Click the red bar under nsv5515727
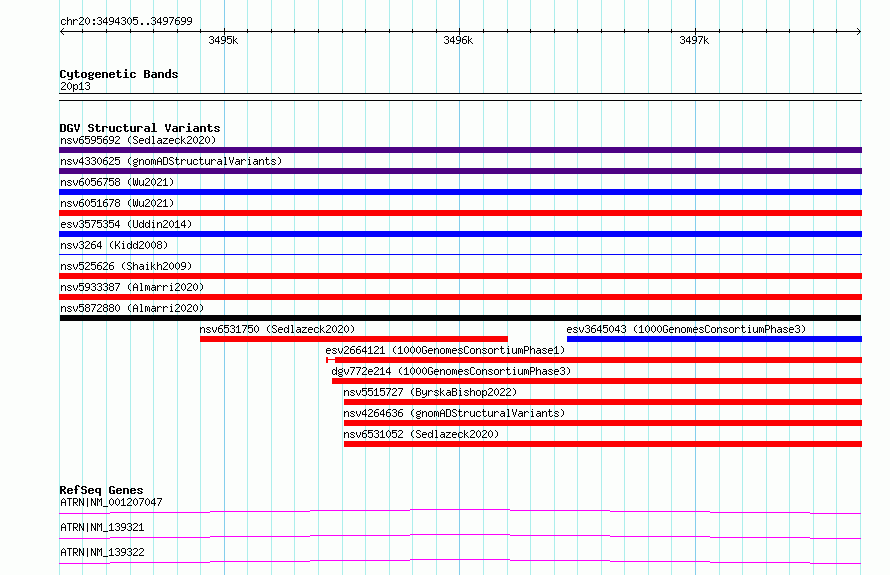The height and width of the screenshot is (575, 890). (x=603, y=402)
